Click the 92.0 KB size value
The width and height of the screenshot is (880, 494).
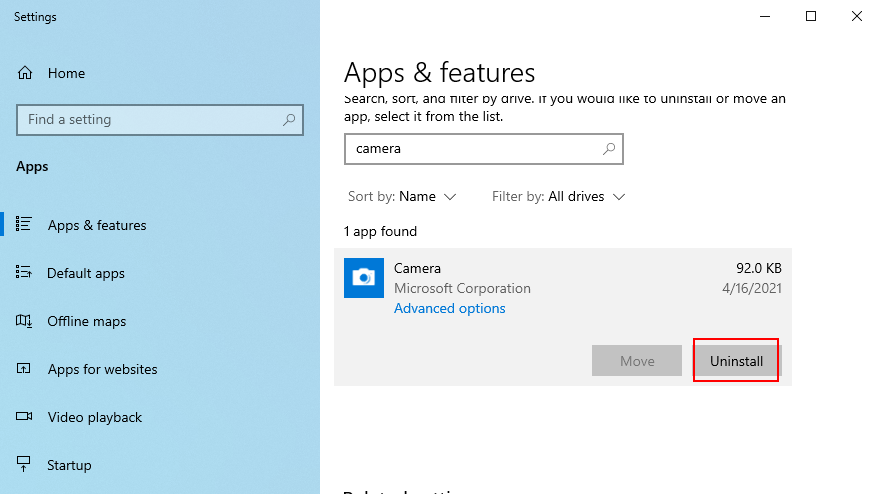tap(759, 268)
